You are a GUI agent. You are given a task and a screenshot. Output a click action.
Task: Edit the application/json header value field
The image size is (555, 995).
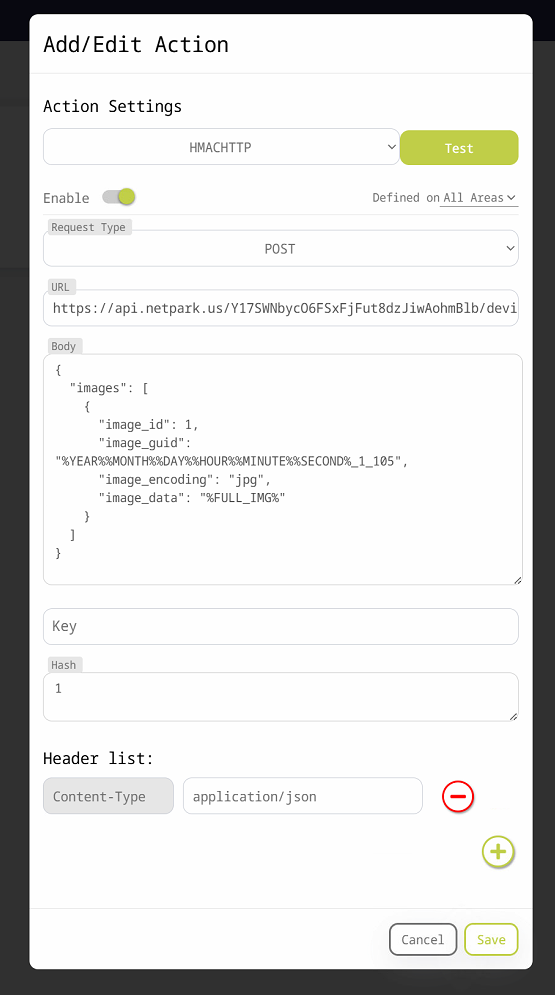(303, 796)
